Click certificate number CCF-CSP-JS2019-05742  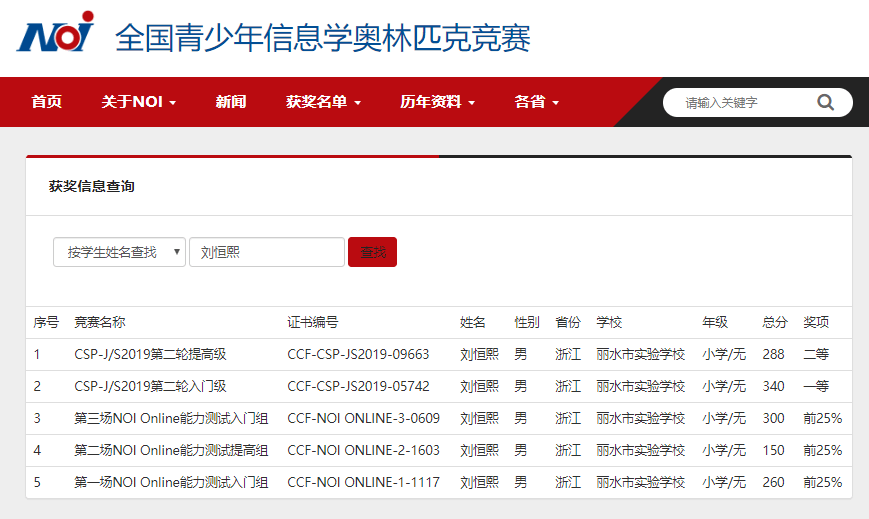[x=358, y=386]
